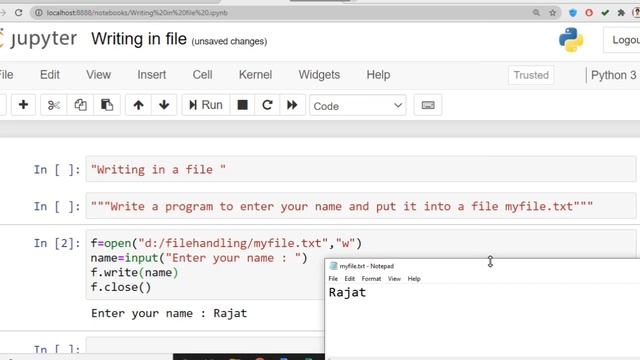Click the Python logo icon
Image resolution: width=640 pixels, height=360 pixels.
point(571,40)
